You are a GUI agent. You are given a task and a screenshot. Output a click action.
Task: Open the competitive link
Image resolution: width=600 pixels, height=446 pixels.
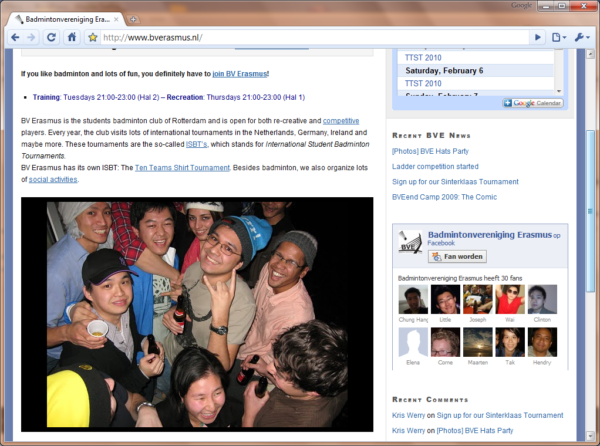click(341, 121)
